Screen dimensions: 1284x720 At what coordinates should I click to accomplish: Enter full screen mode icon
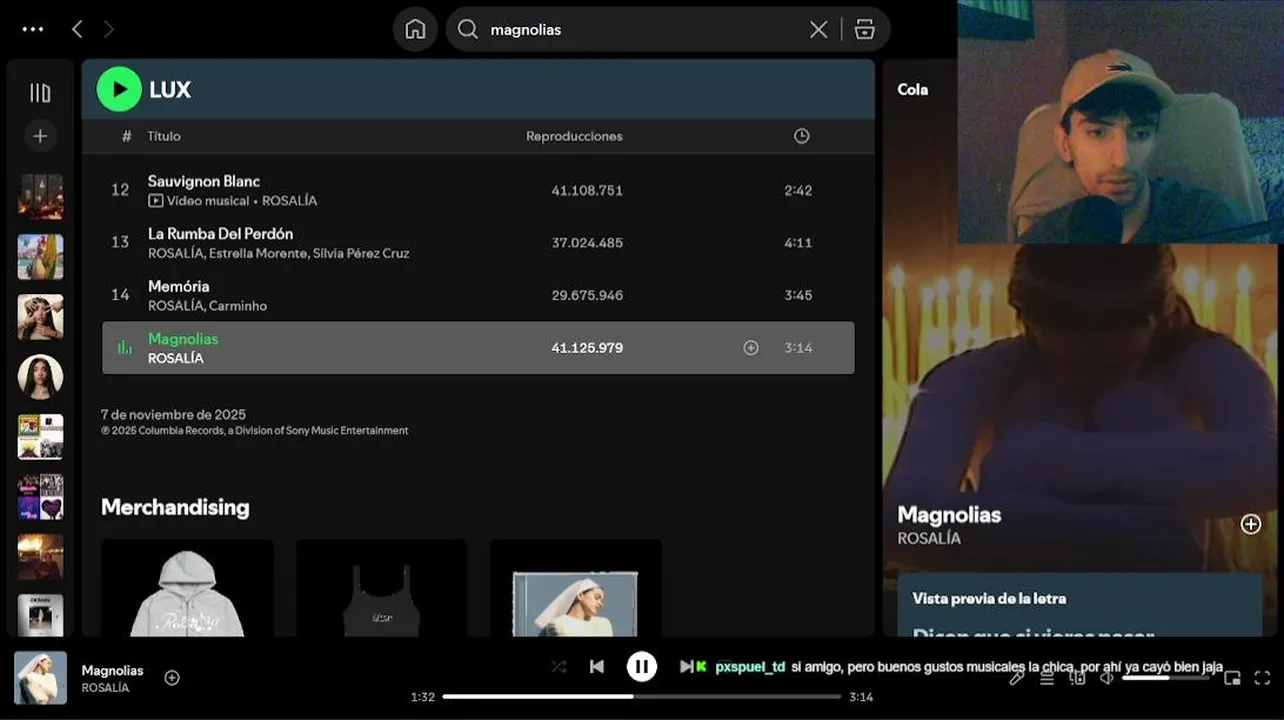[1262, 678]
